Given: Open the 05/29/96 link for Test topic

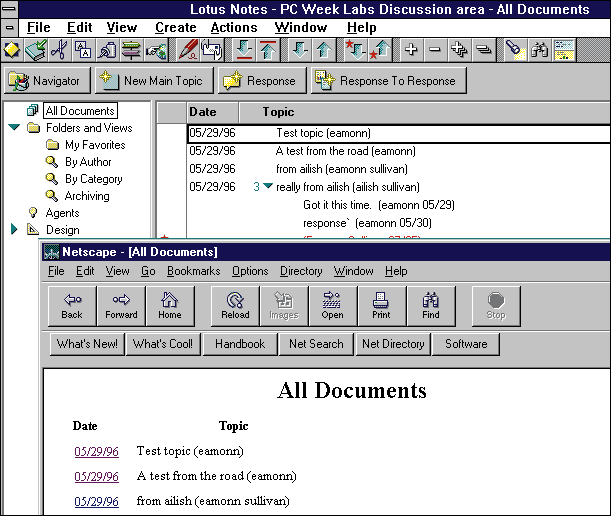Looking at the screenshot, I should (x=96, y=451).
